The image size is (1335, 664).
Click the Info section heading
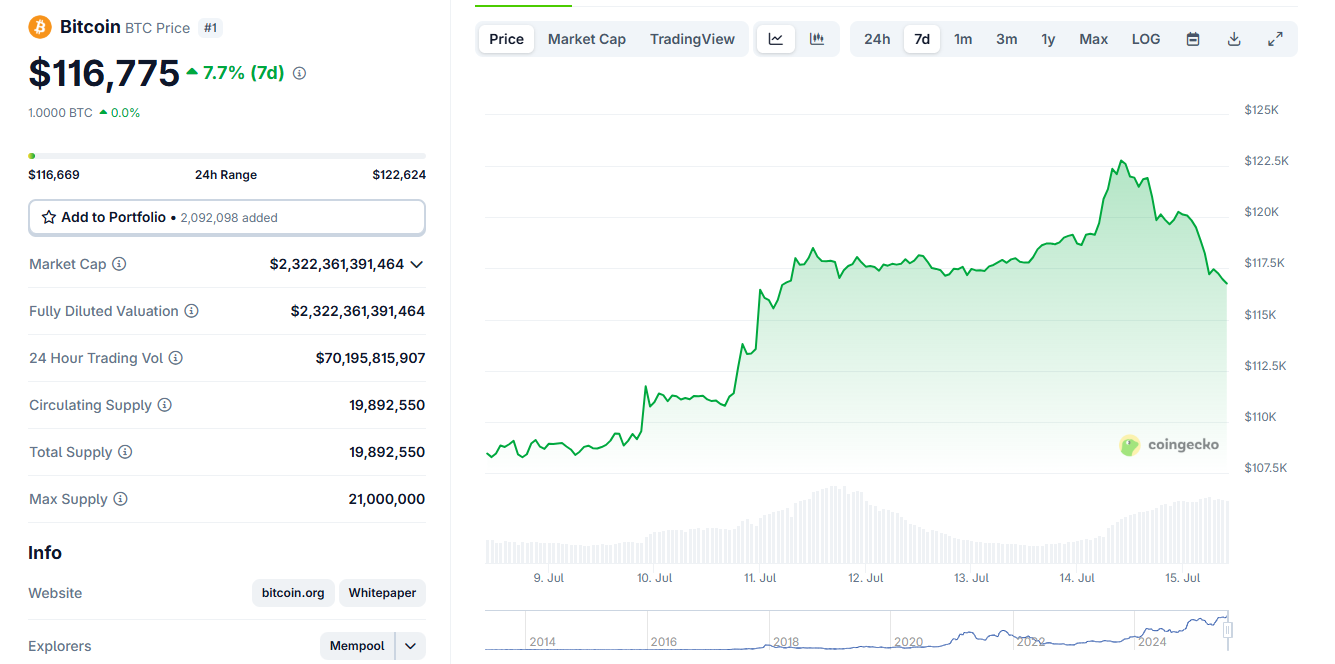(x=45, y=553)
